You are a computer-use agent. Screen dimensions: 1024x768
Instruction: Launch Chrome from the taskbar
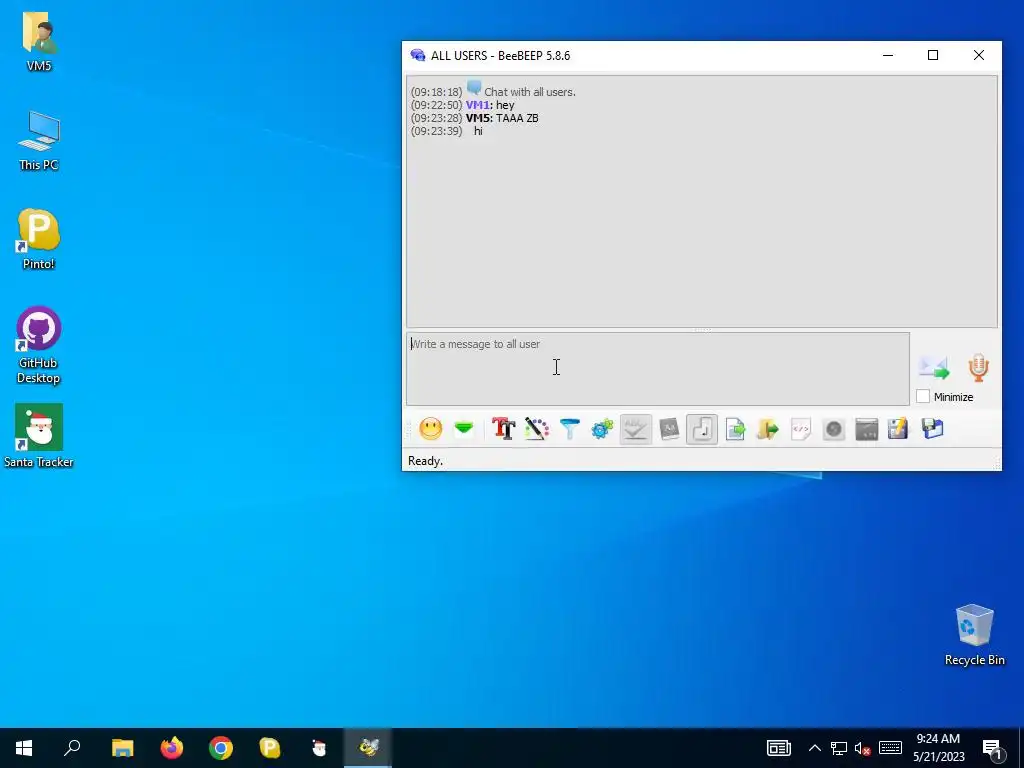point(221,748)
